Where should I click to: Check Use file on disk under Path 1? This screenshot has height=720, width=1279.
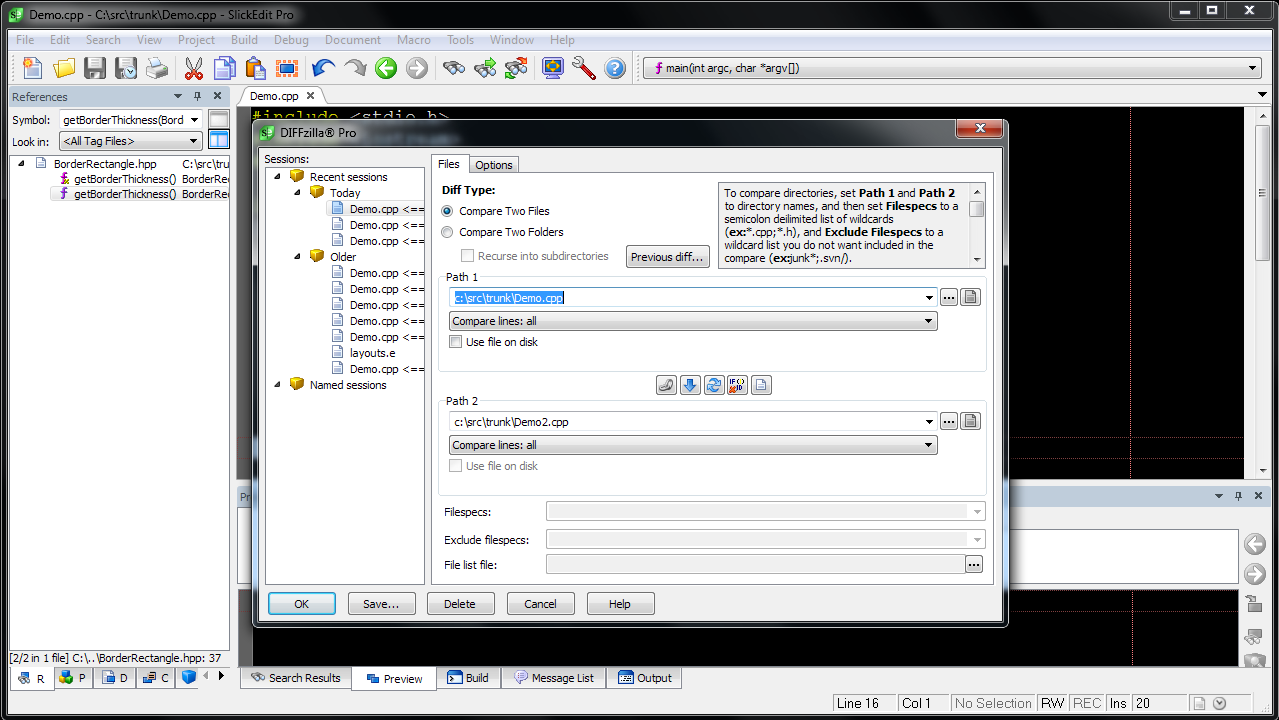click(x=456, y=342)
